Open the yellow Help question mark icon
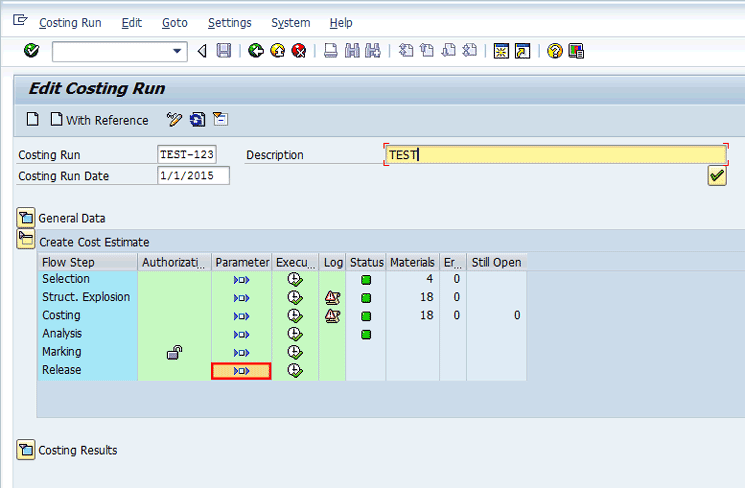 [x=554, y=50]
